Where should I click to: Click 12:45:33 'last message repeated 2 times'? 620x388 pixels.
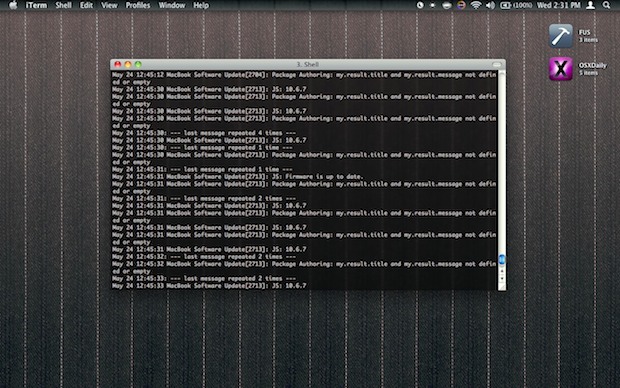204,278
